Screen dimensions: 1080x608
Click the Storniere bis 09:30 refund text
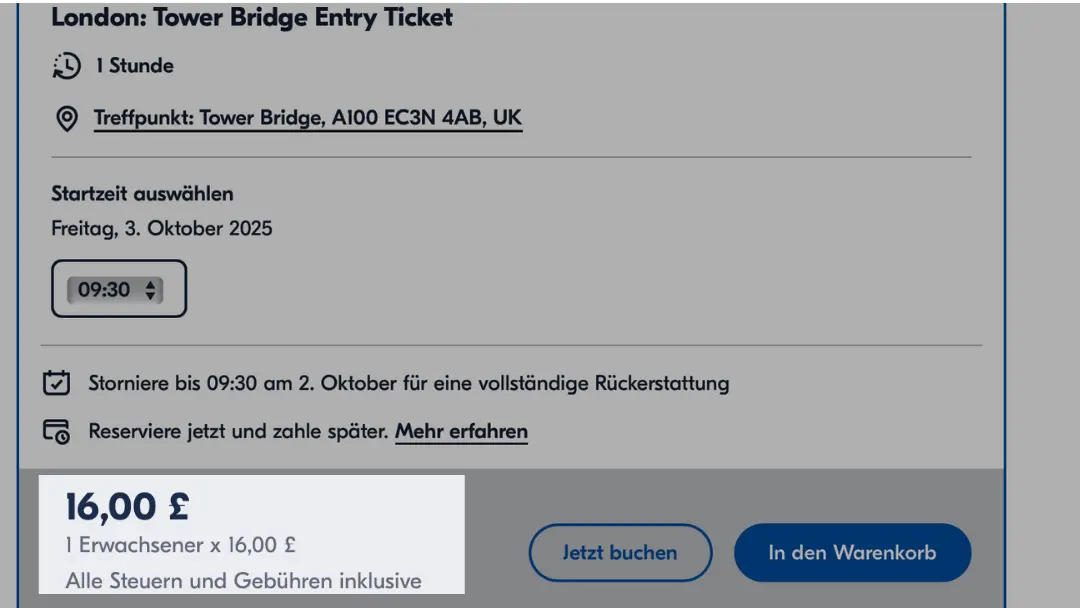coord(408,383)
